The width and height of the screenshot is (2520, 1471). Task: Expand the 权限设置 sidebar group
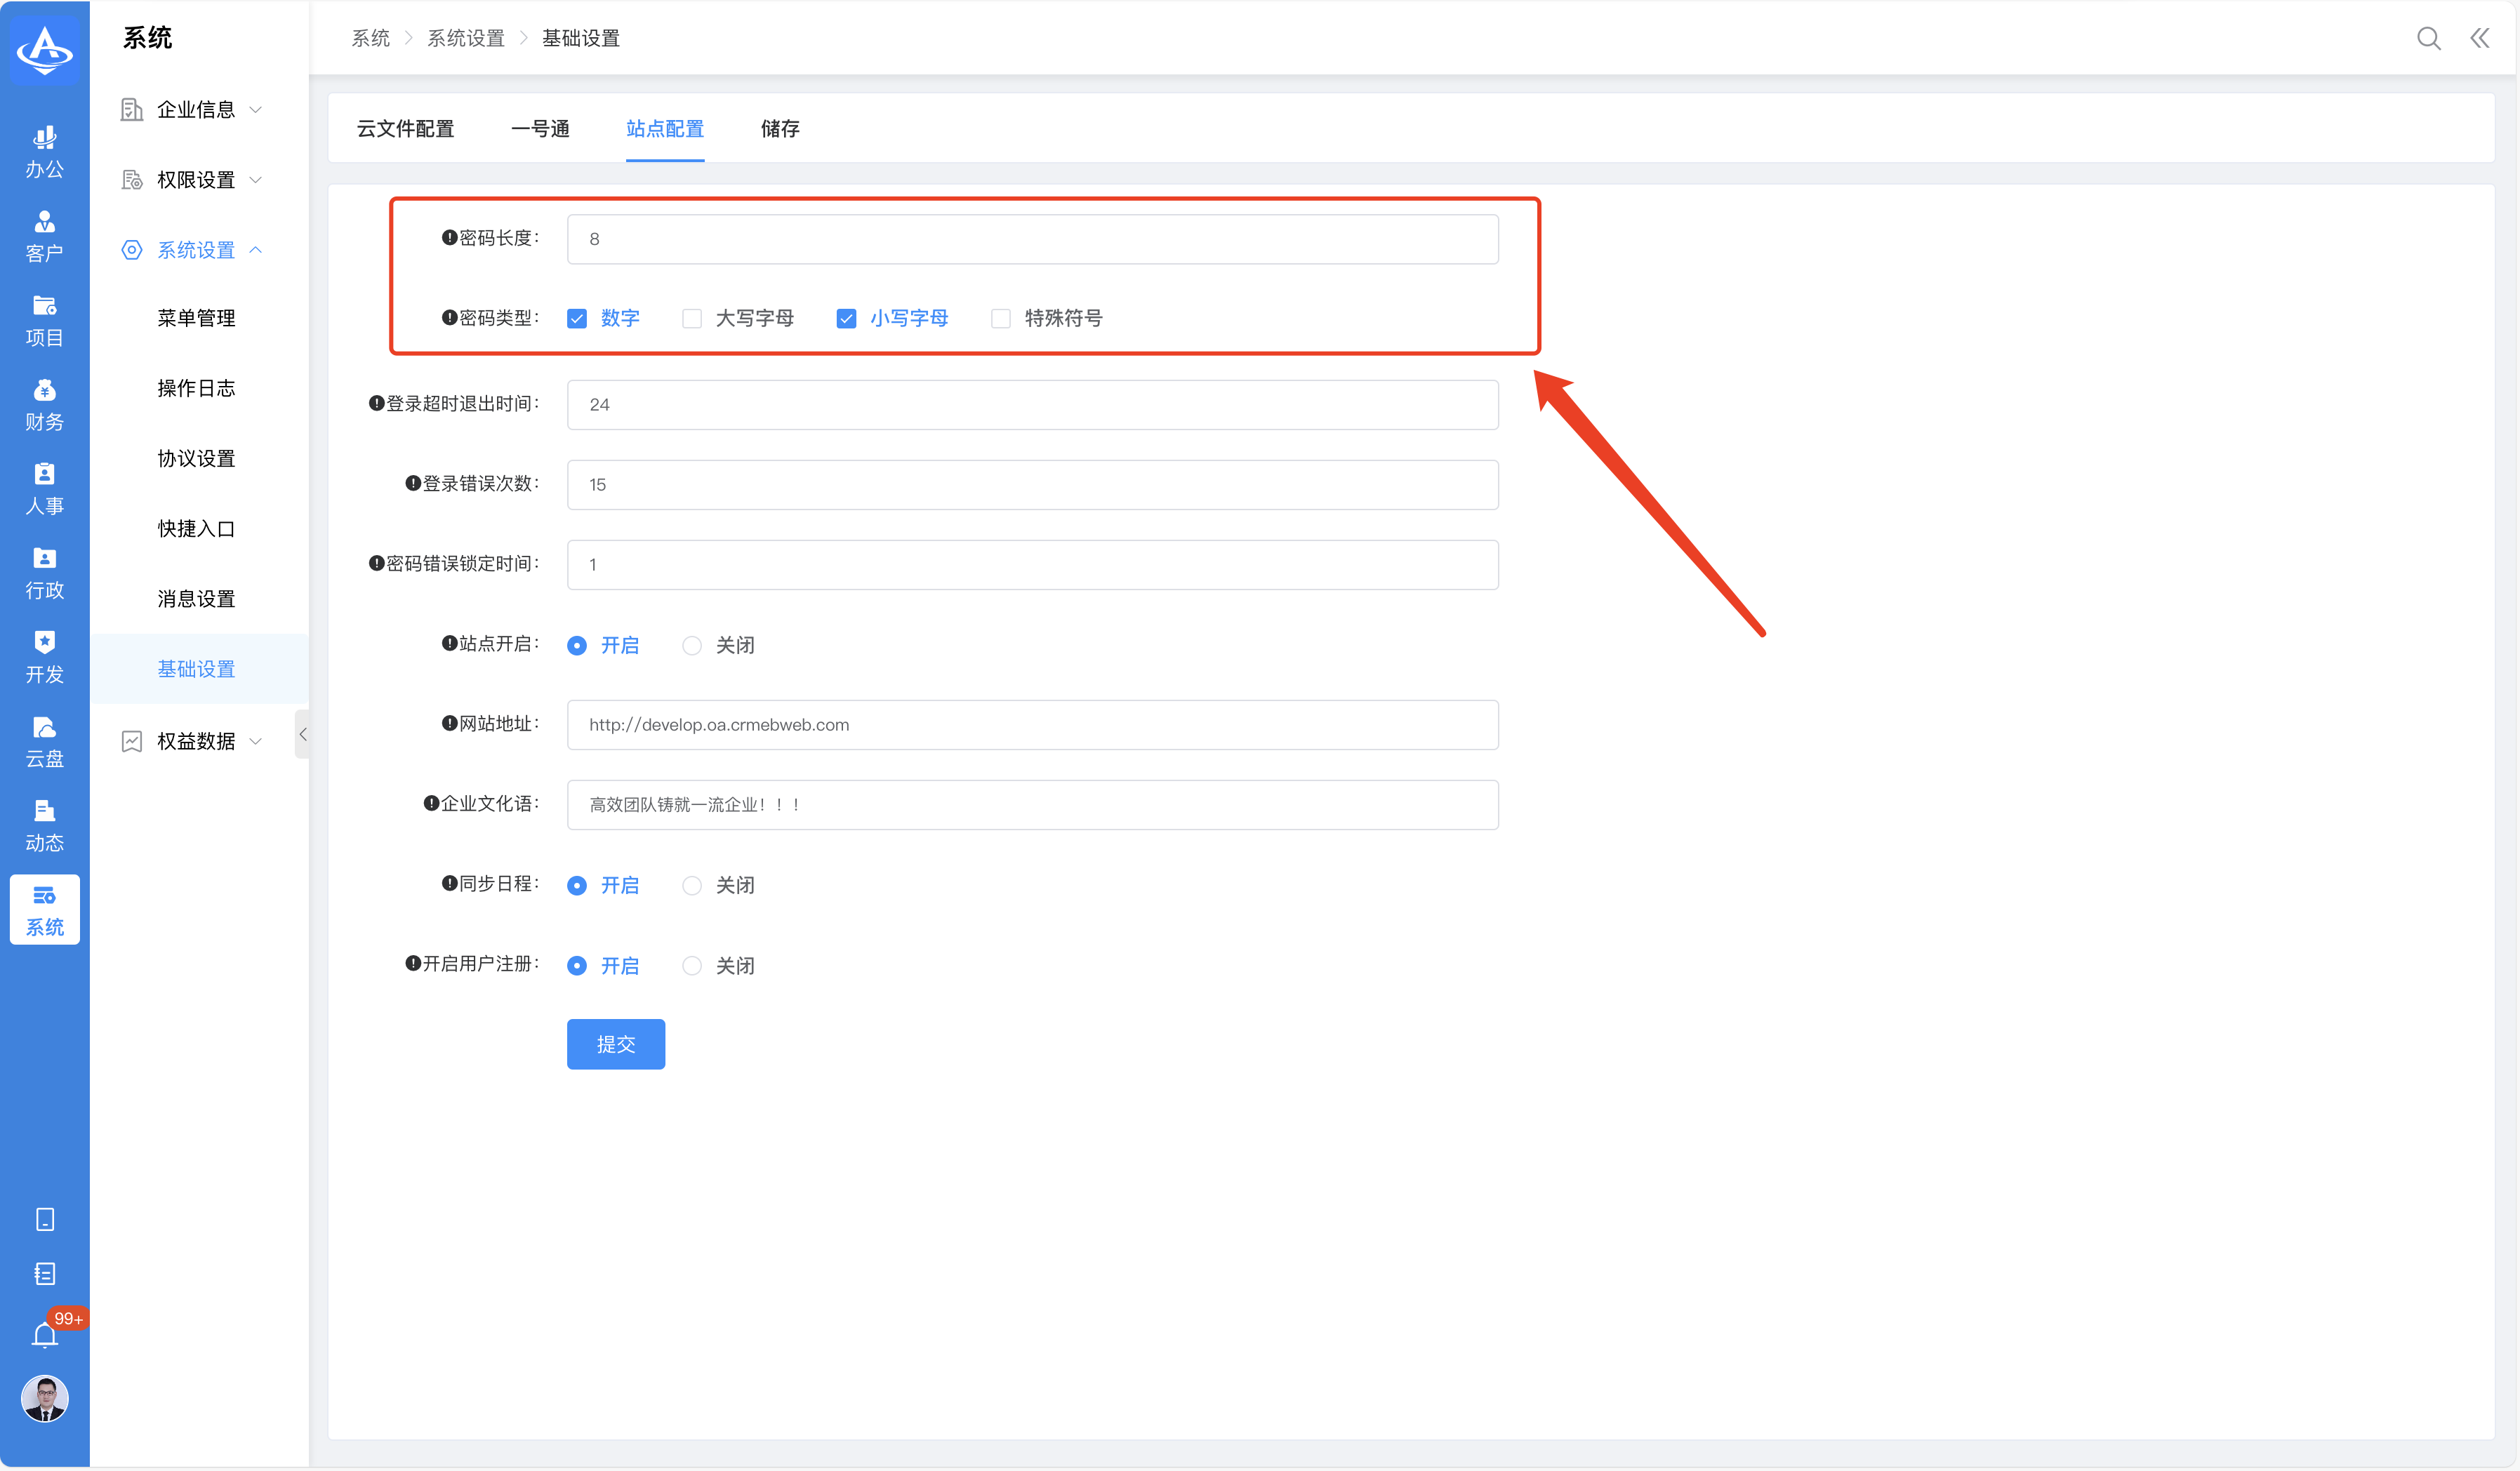(196, 180)
